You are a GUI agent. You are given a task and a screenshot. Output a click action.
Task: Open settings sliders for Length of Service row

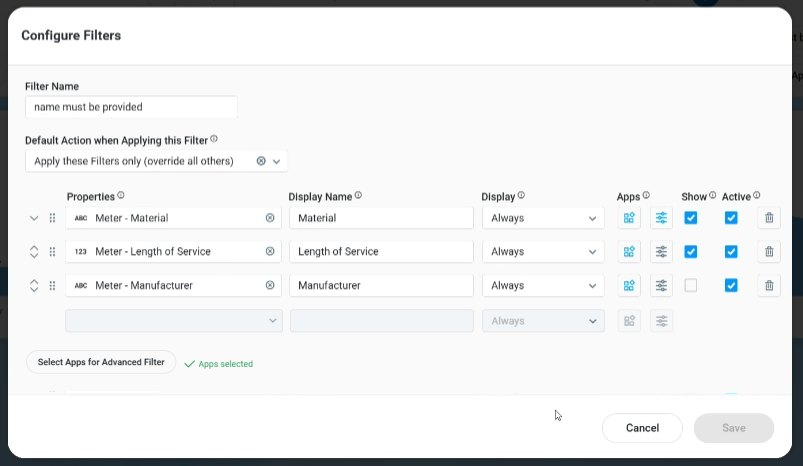click(661, 252)
